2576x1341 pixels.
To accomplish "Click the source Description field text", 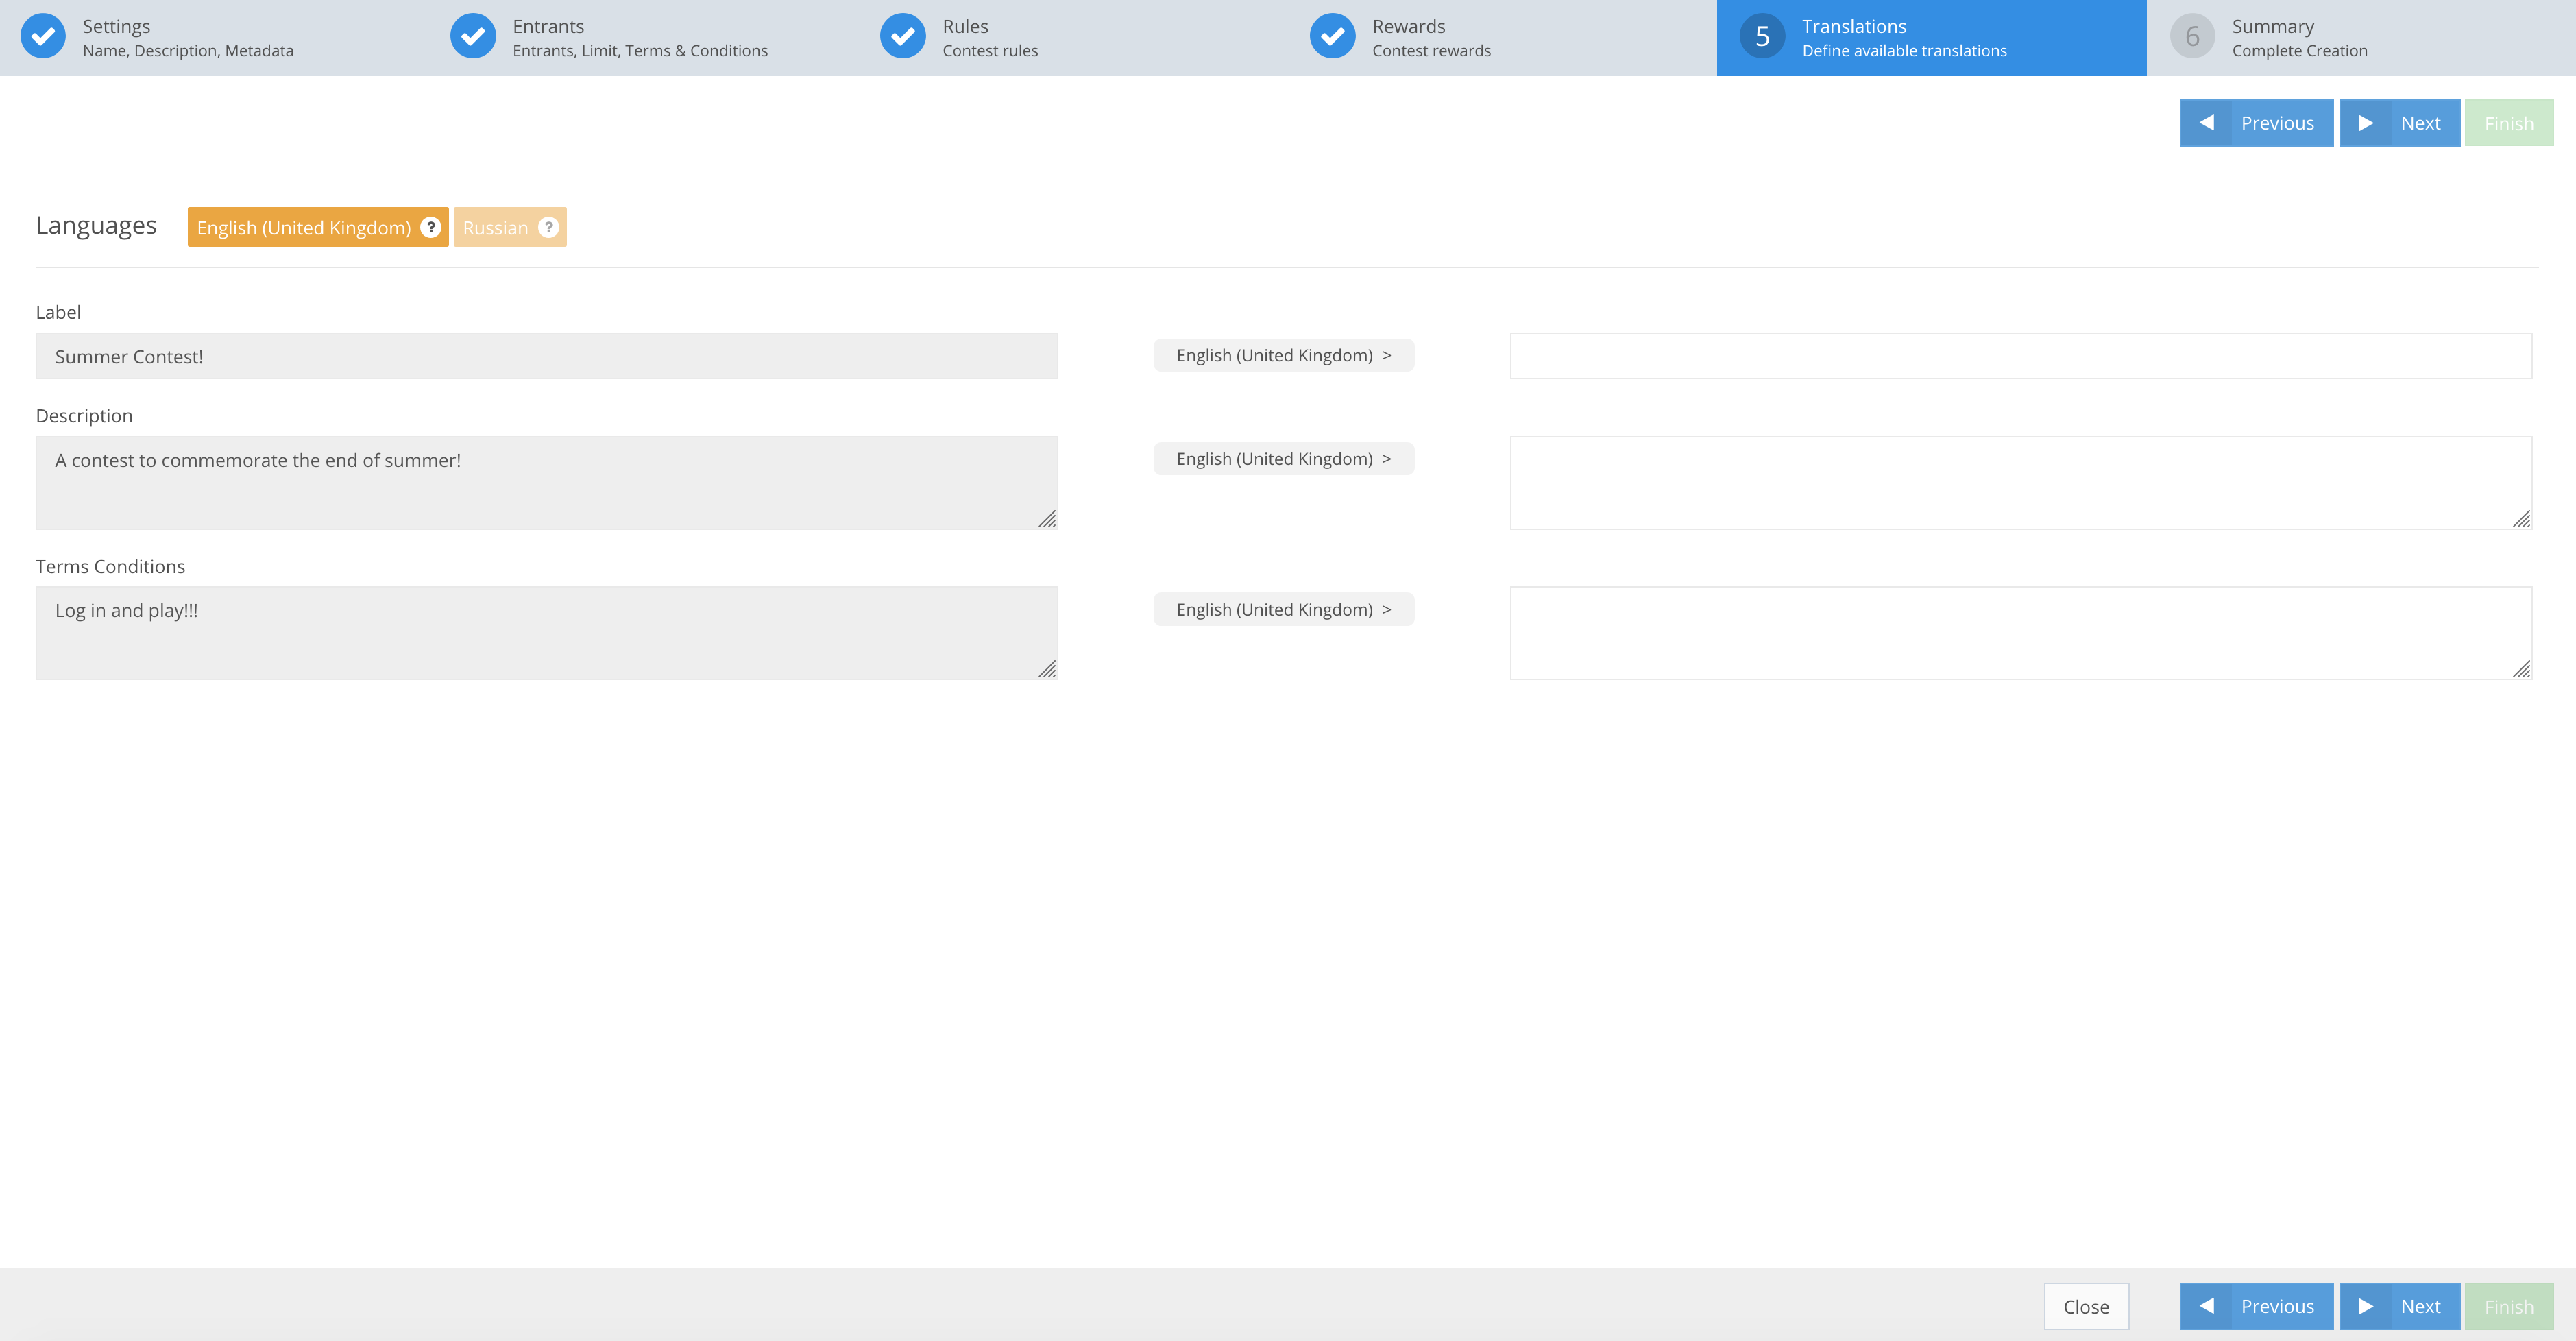I will coord(547,483).
